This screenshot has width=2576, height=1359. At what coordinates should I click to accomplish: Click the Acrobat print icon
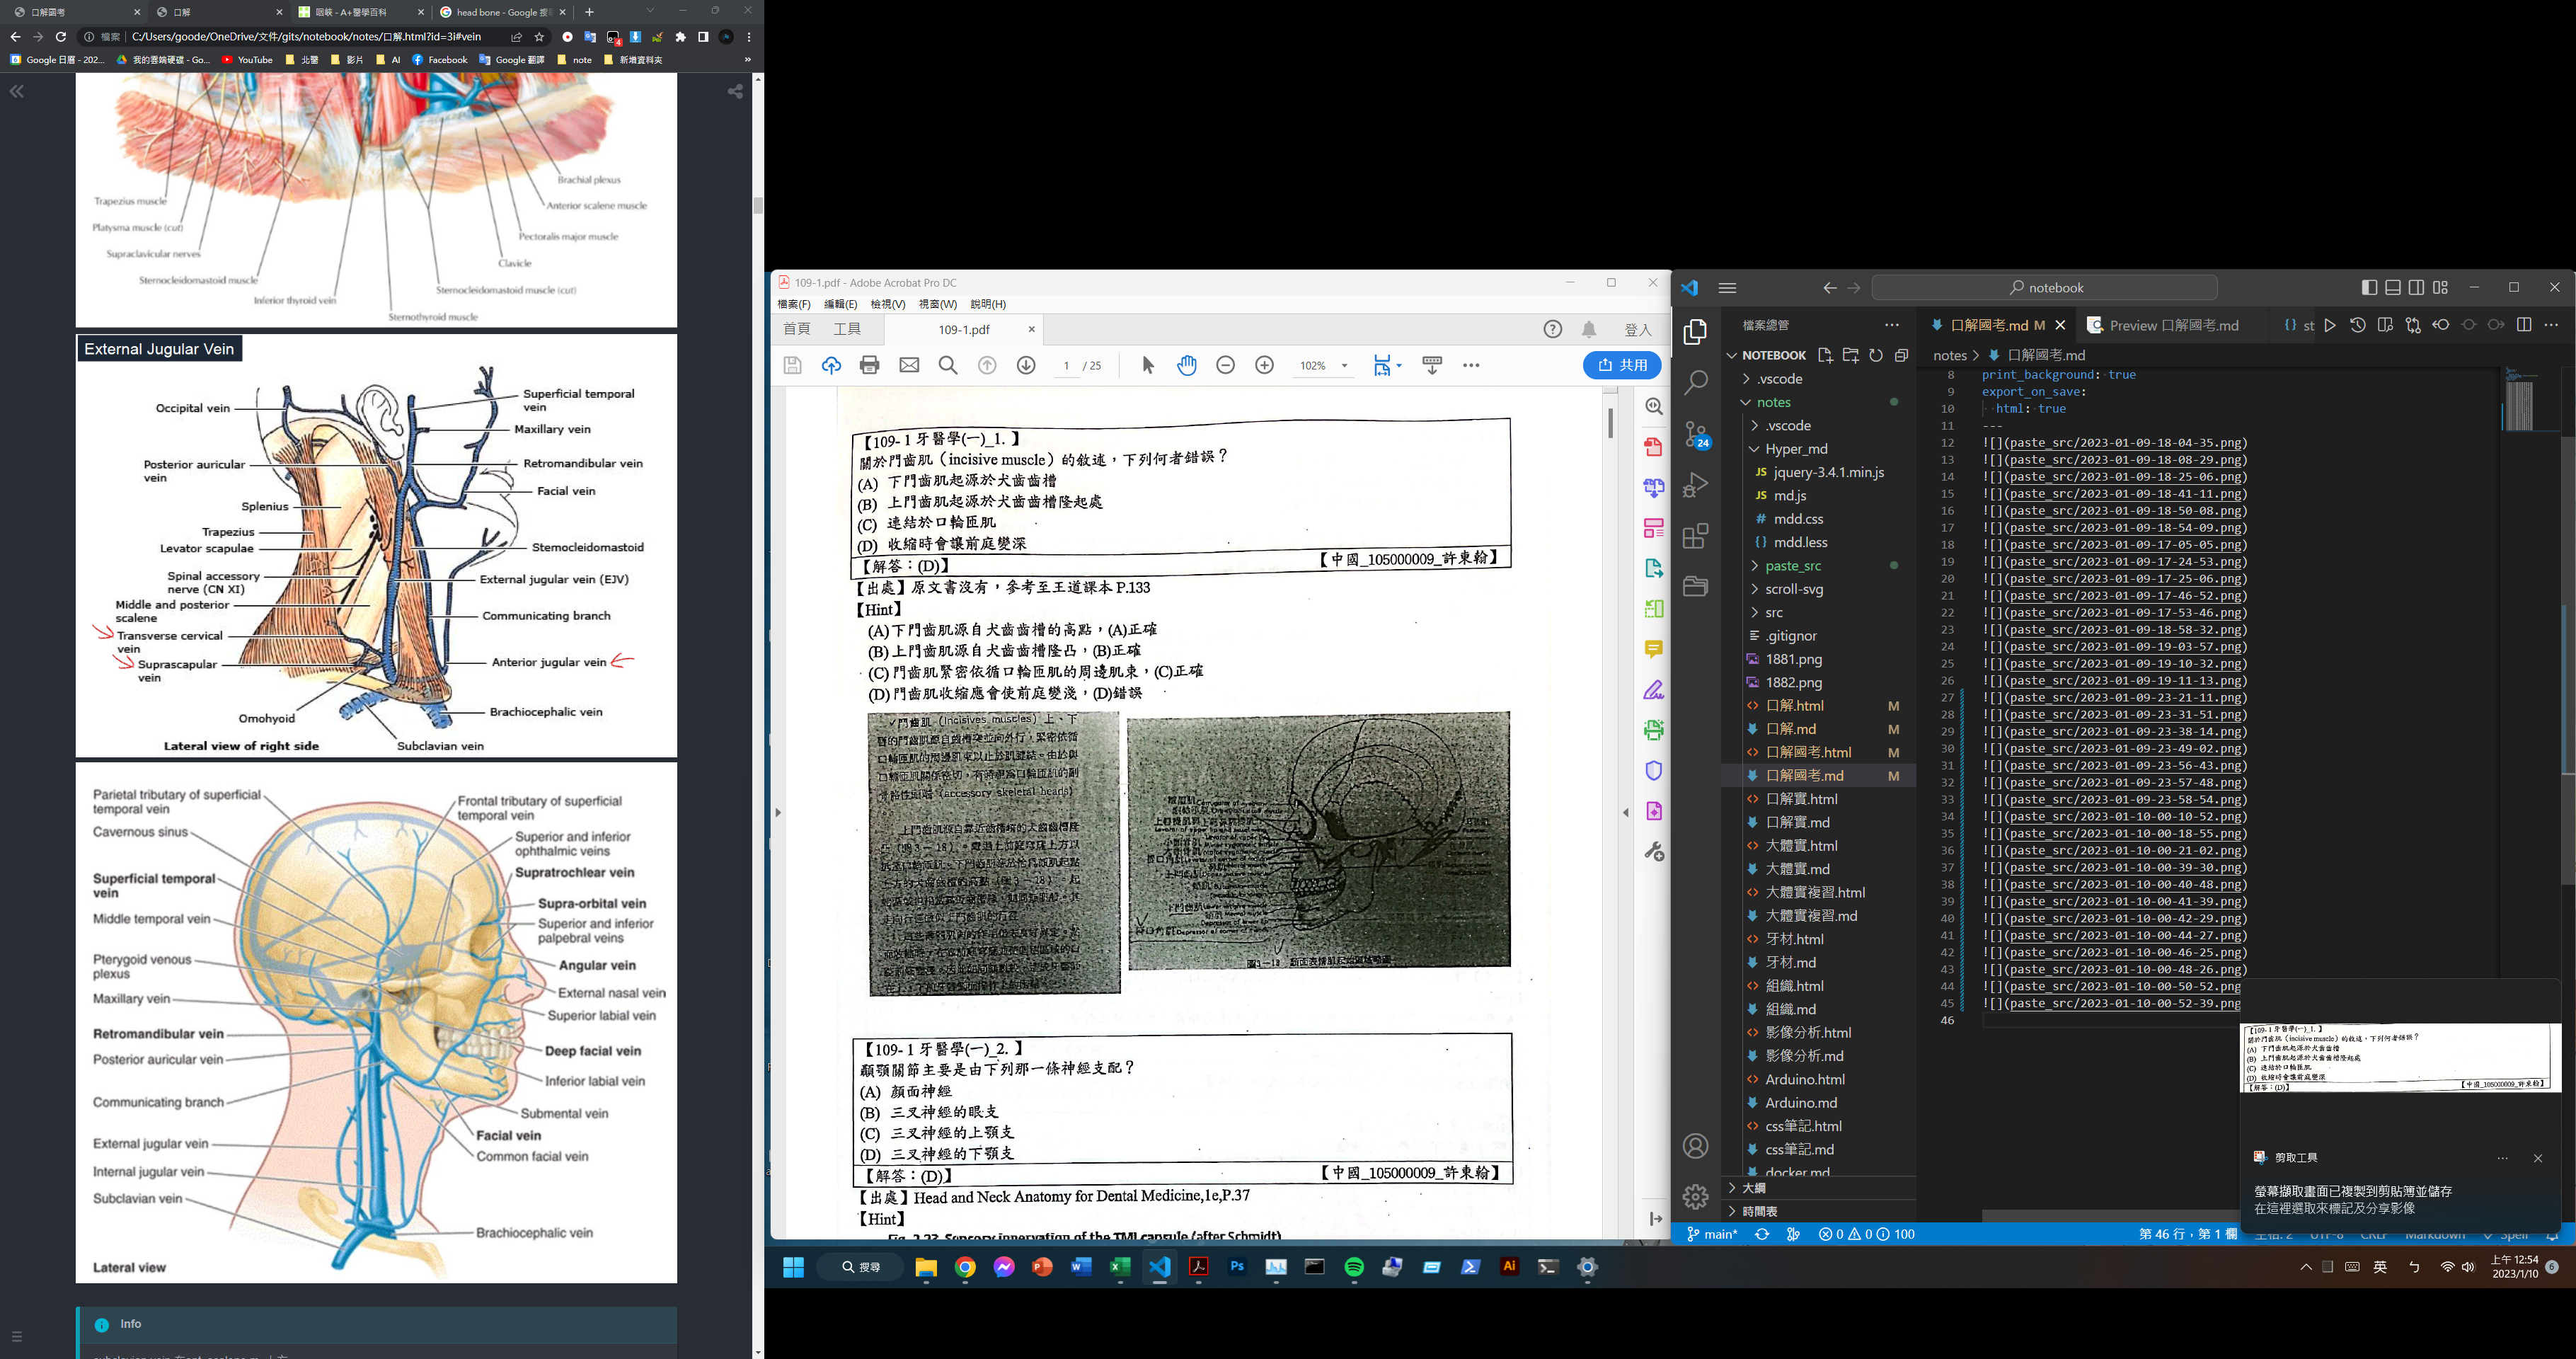[x=869, y=365]
